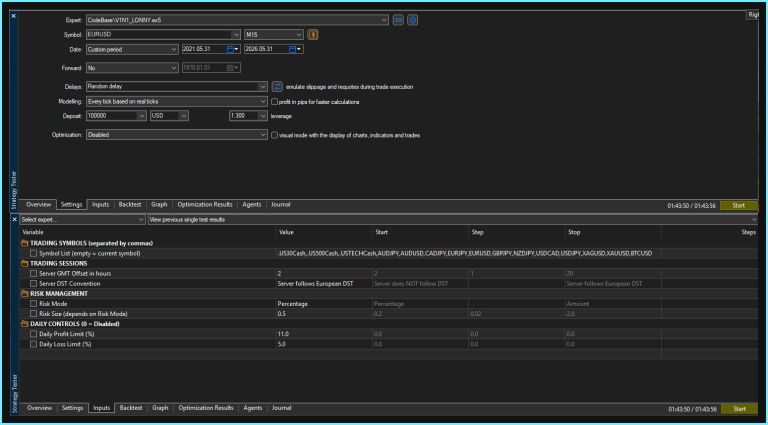The width and height of the screenshot is (768, 425).
Task: Click the TRADING SESSIONS group row
Action: click(389, 263)
